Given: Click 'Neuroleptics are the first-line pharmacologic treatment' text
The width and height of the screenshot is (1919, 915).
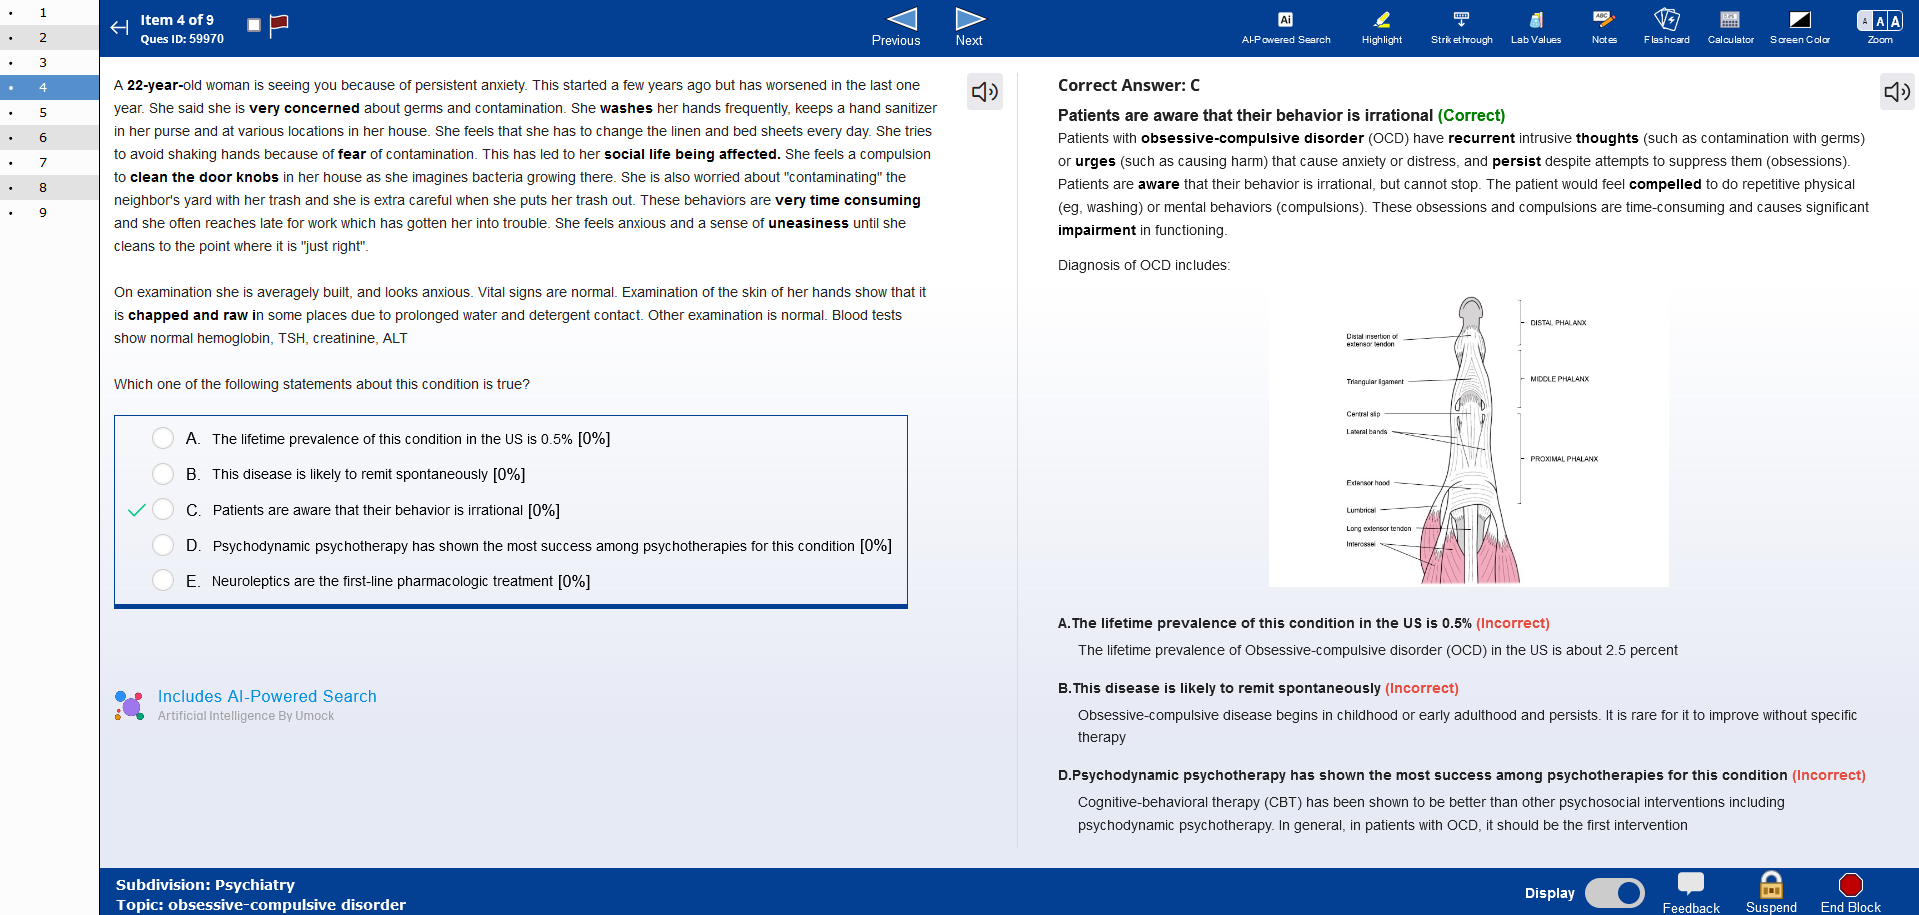Looking at the screenshot, I should 382,581.
